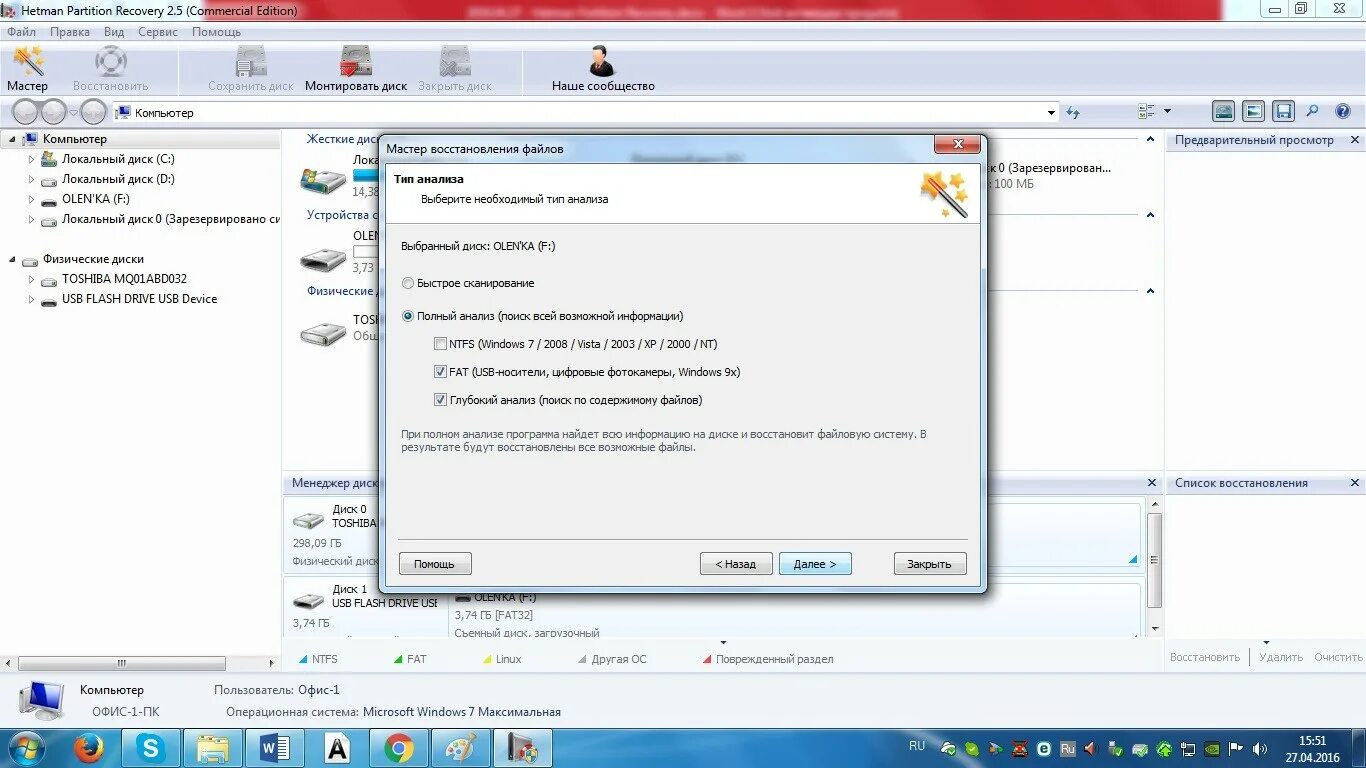Click the NVIDIA tray icon
The image size is (1366, 768).
coord(1211,748)
